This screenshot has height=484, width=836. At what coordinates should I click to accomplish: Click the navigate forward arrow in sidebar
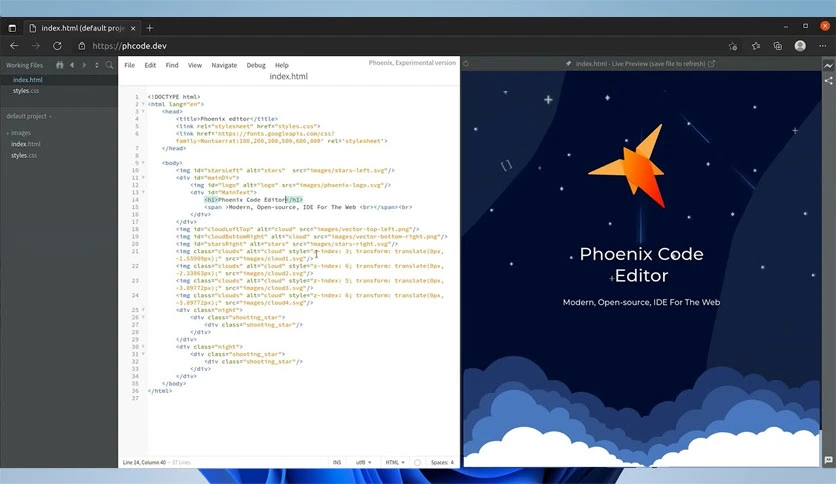84,65
